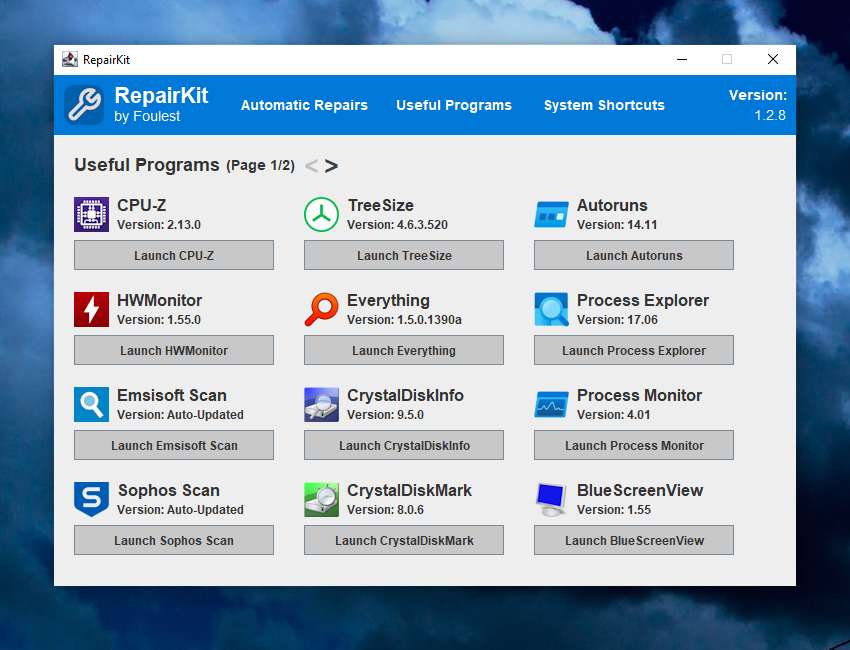850x650 pixels.
Task: Click the RepairKit wrench logo
Action: pos(83,105)
